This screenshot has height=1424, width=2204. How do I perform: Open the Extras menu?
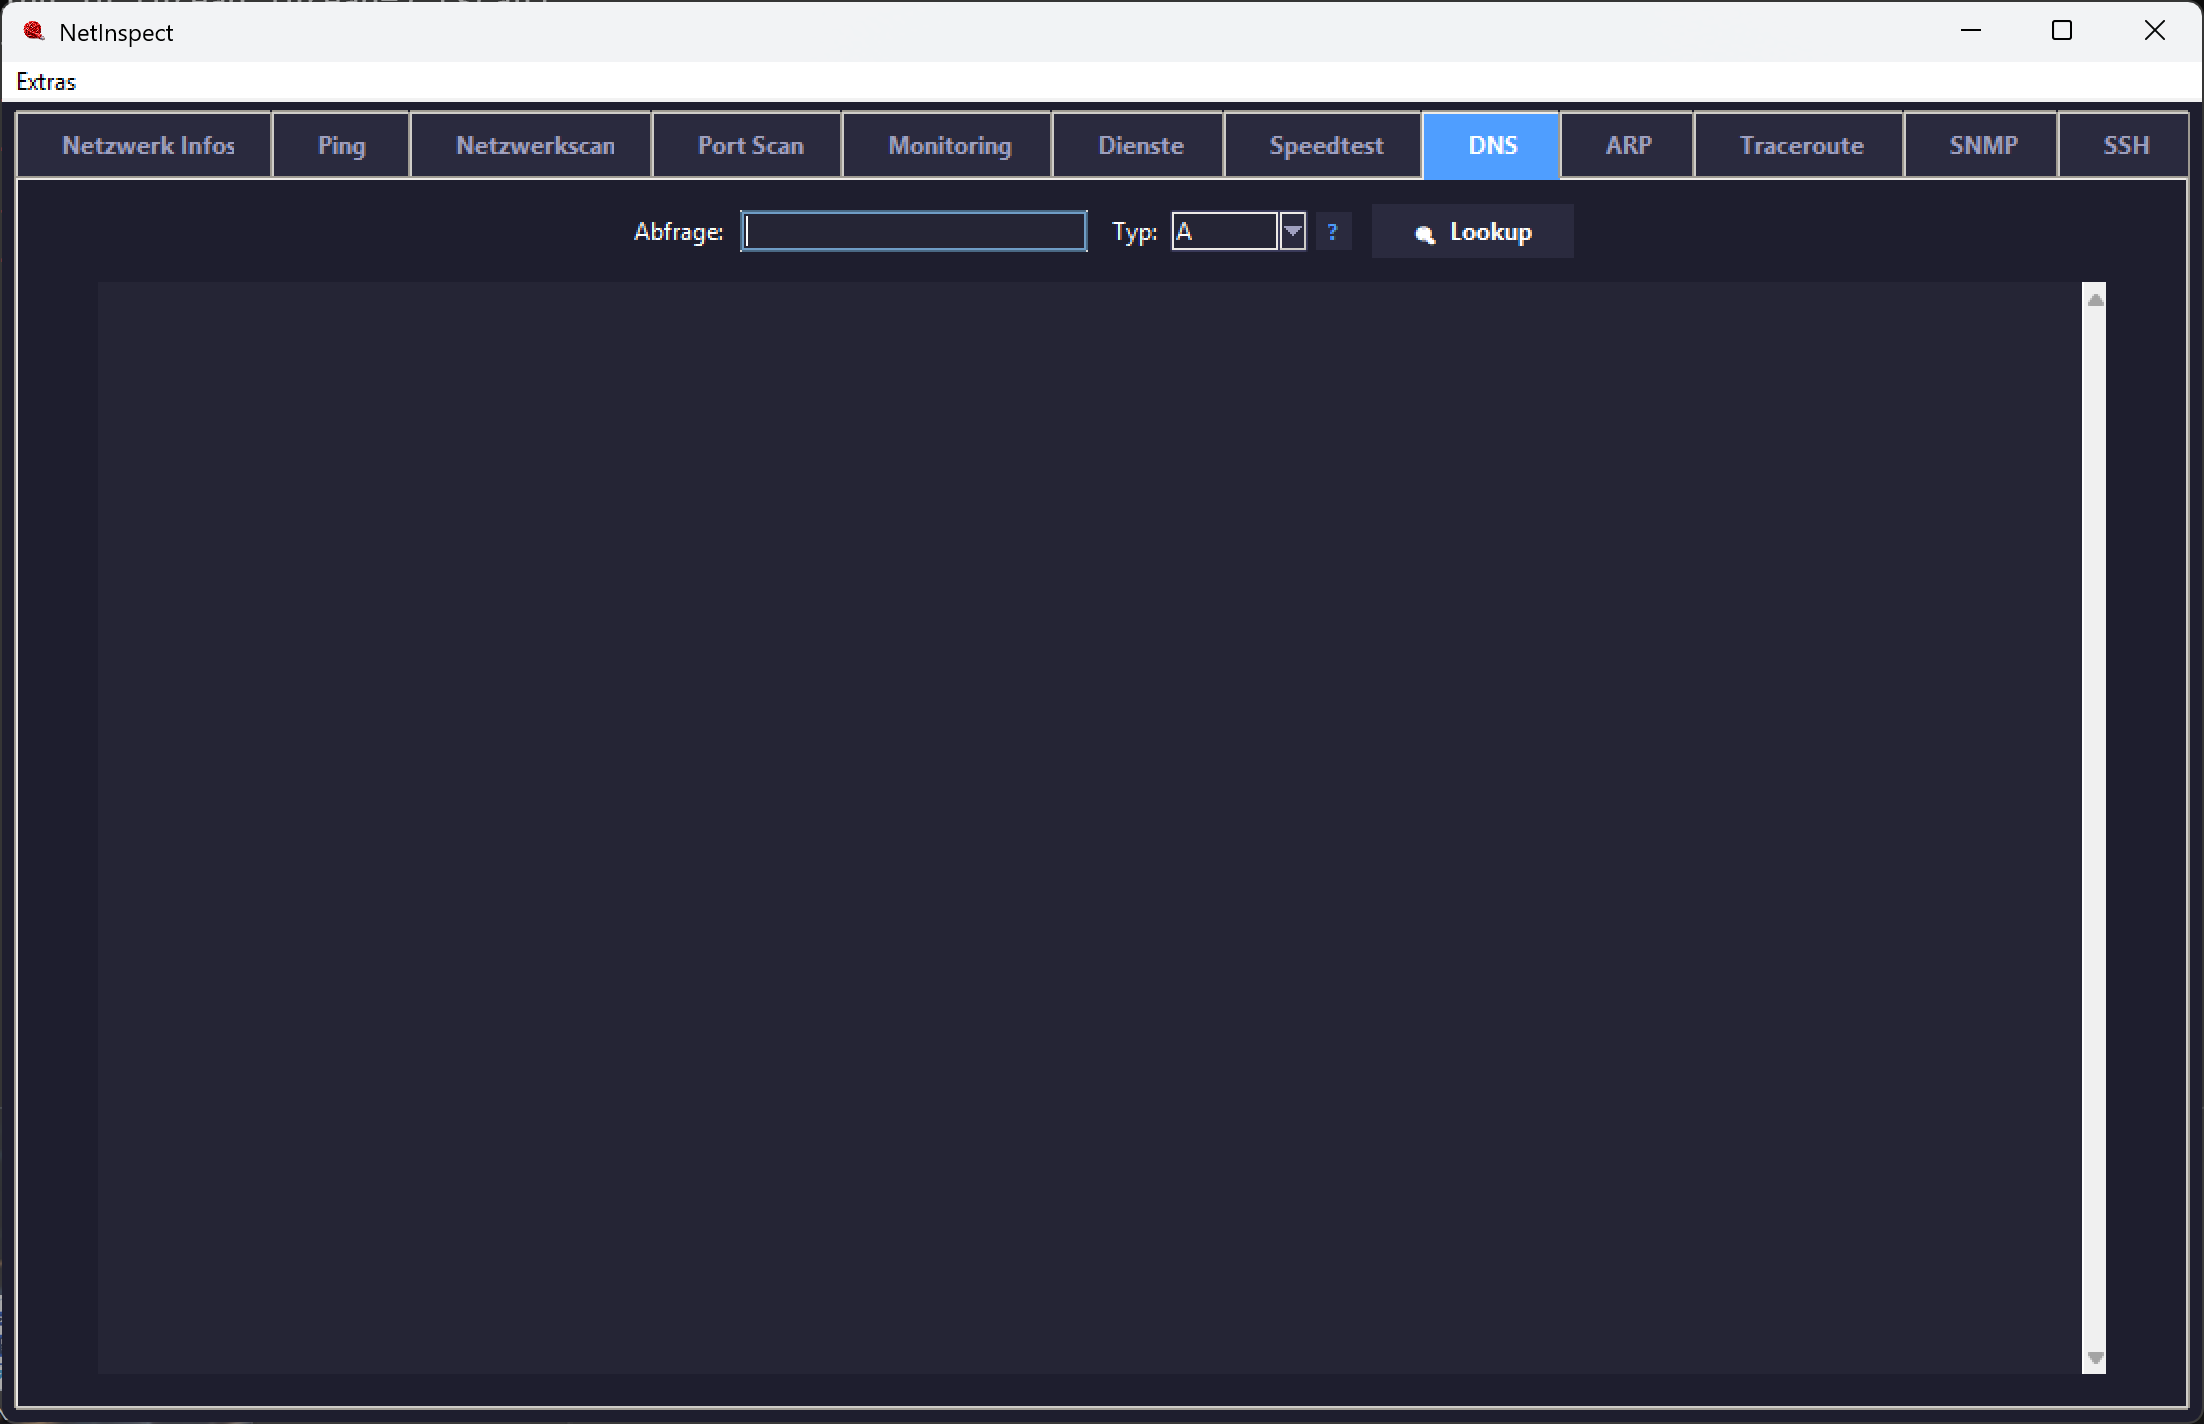pyautogui.click(x=46, y=82)
